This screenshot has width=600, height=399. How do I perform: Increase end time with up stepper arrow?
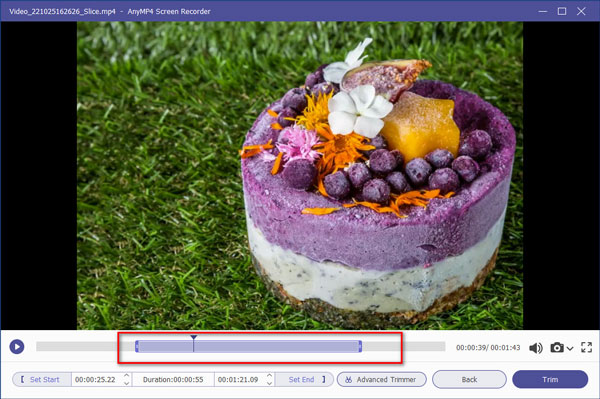pyautogui.click(x=269, y=376)
